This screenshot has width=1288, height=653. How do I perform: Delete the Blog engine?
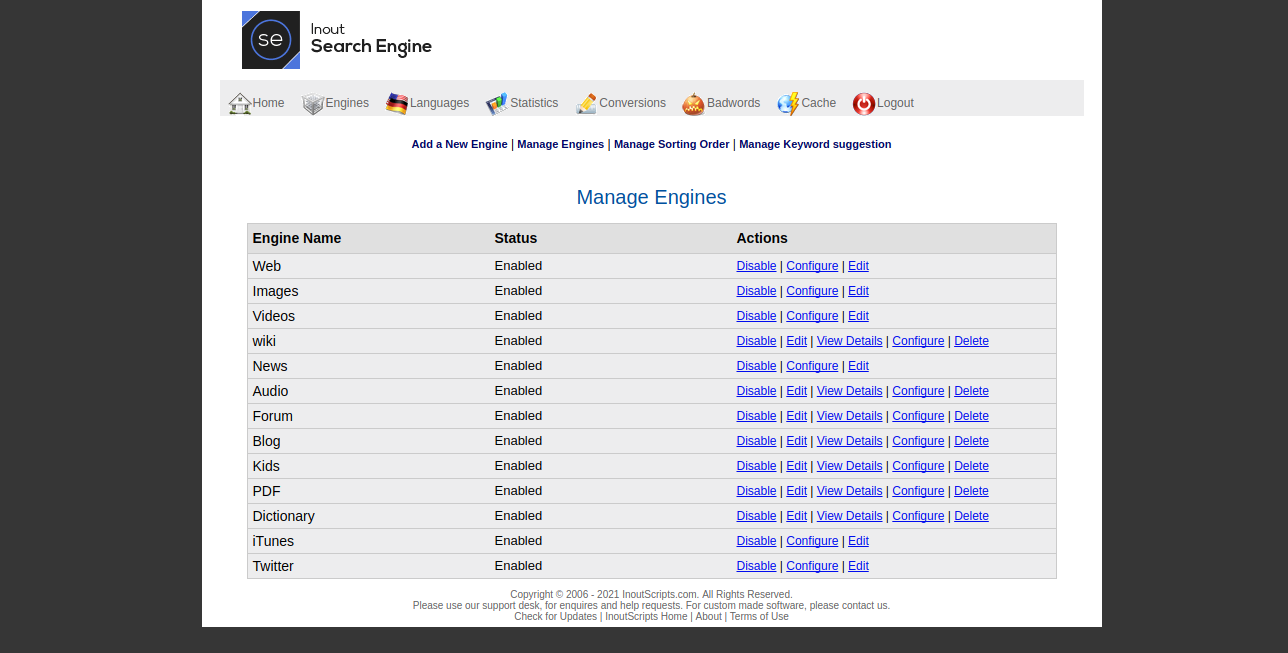(x=971, y=441)
